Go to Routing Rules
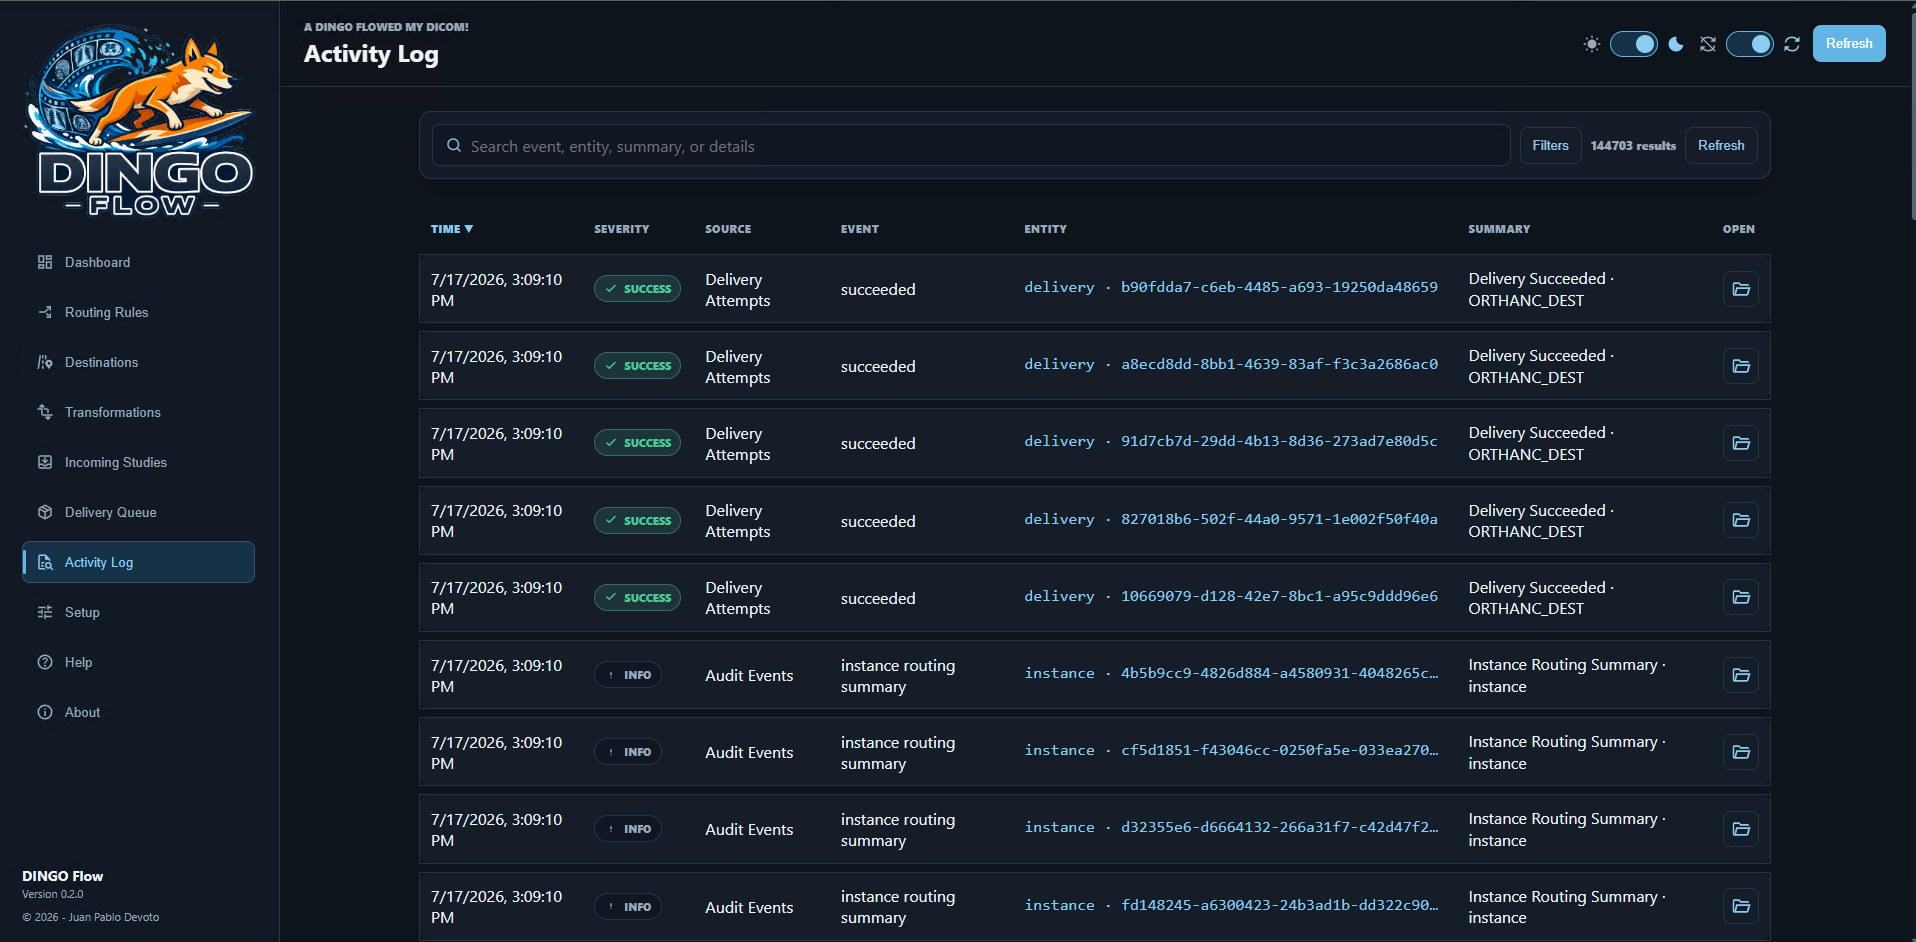This screenshot has width=1916, height=942. tap(138, 312)
